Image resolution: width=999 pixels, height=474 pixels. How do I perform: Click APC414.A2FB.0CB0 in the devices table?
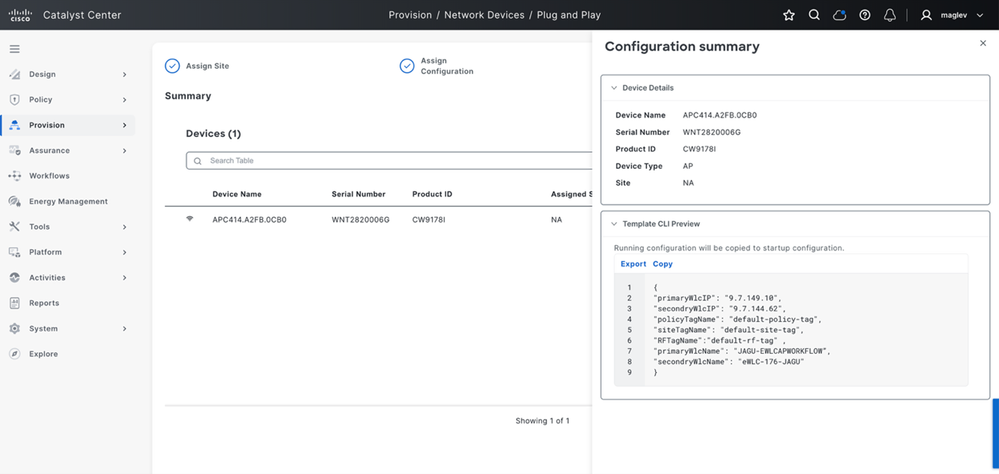coord(249,220)
